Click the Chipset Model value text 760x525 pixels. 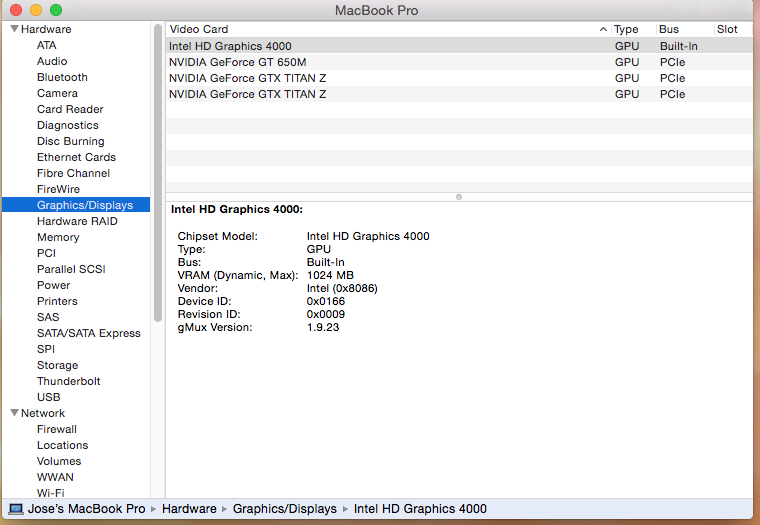[368, 236]
